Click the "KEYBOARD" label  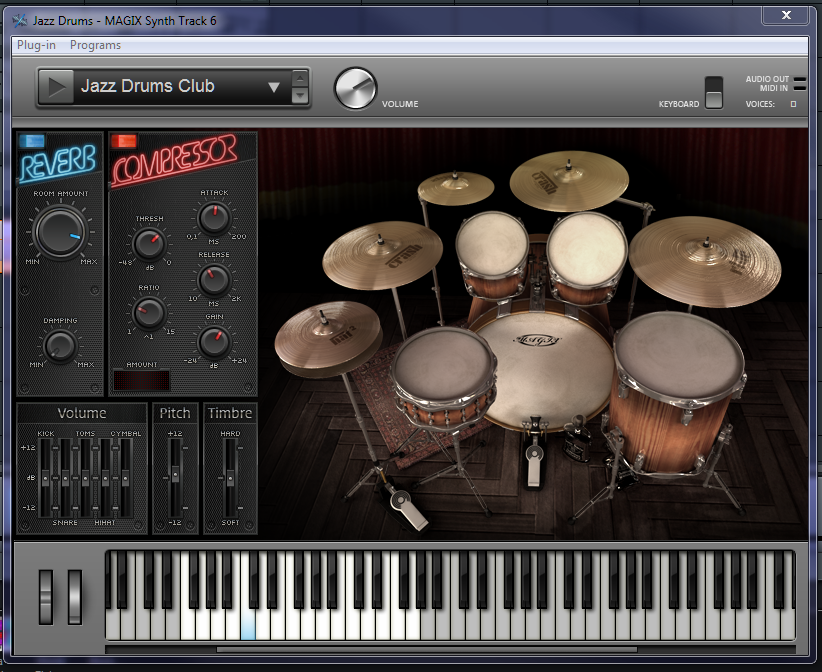tap(679, 104)
